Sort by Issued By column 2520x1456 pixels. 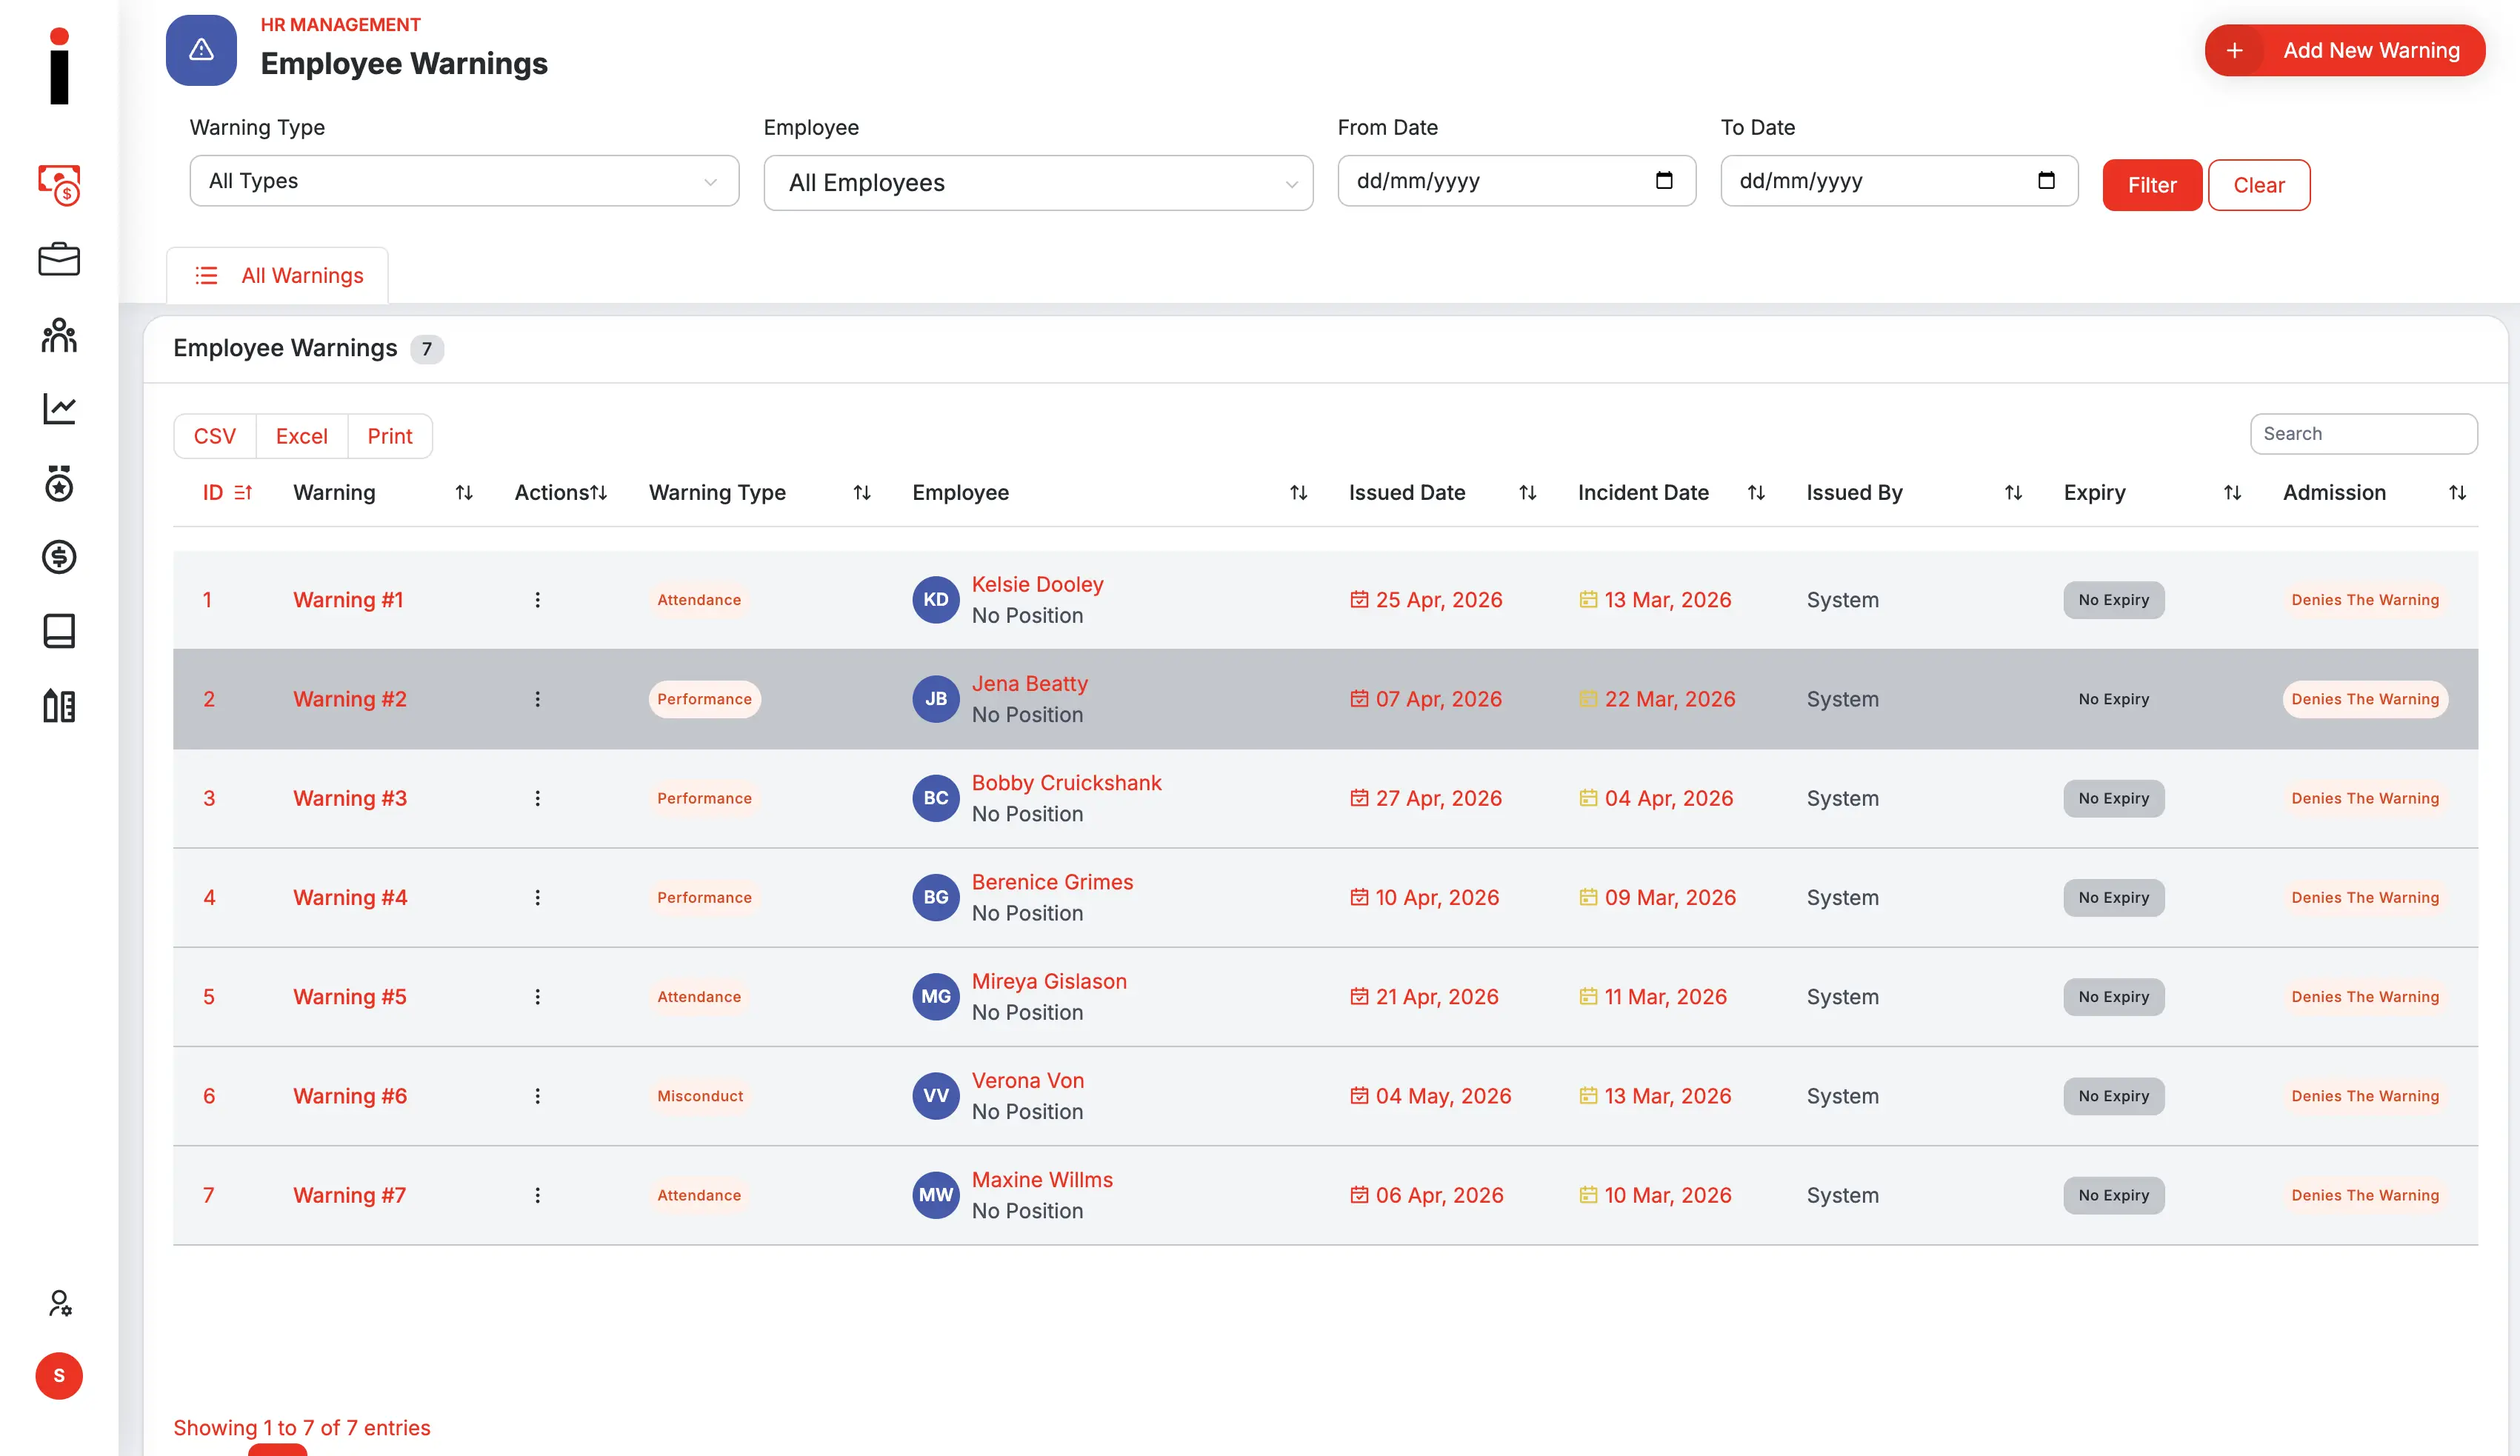click(x=1913, y=493)
